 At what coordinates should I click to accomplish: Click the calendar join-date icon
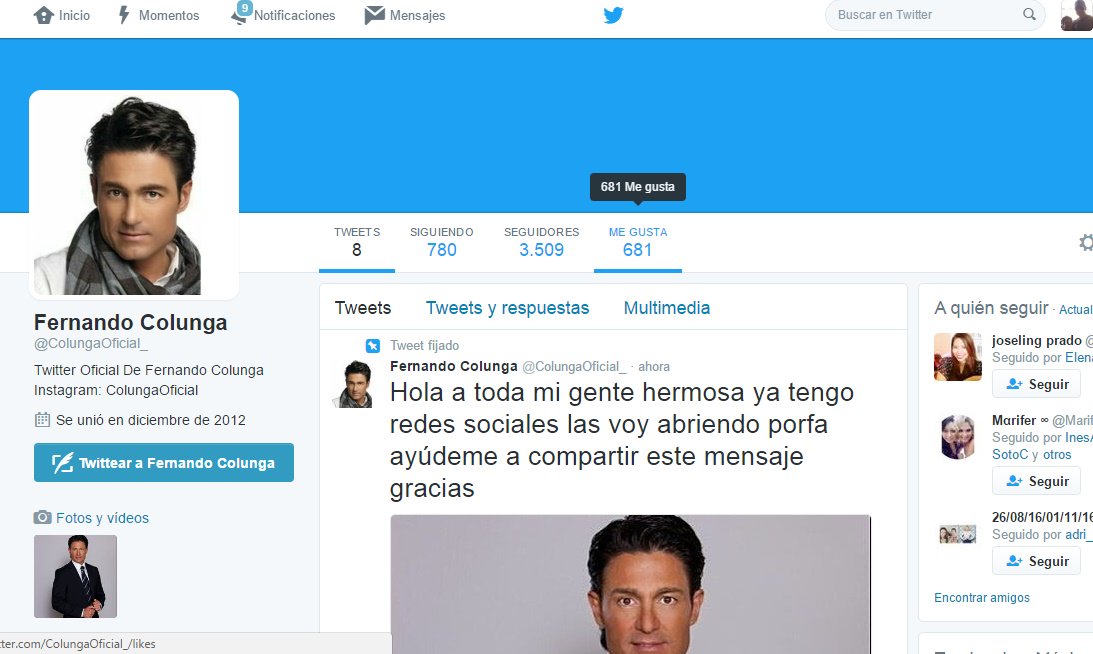point(42,420)
